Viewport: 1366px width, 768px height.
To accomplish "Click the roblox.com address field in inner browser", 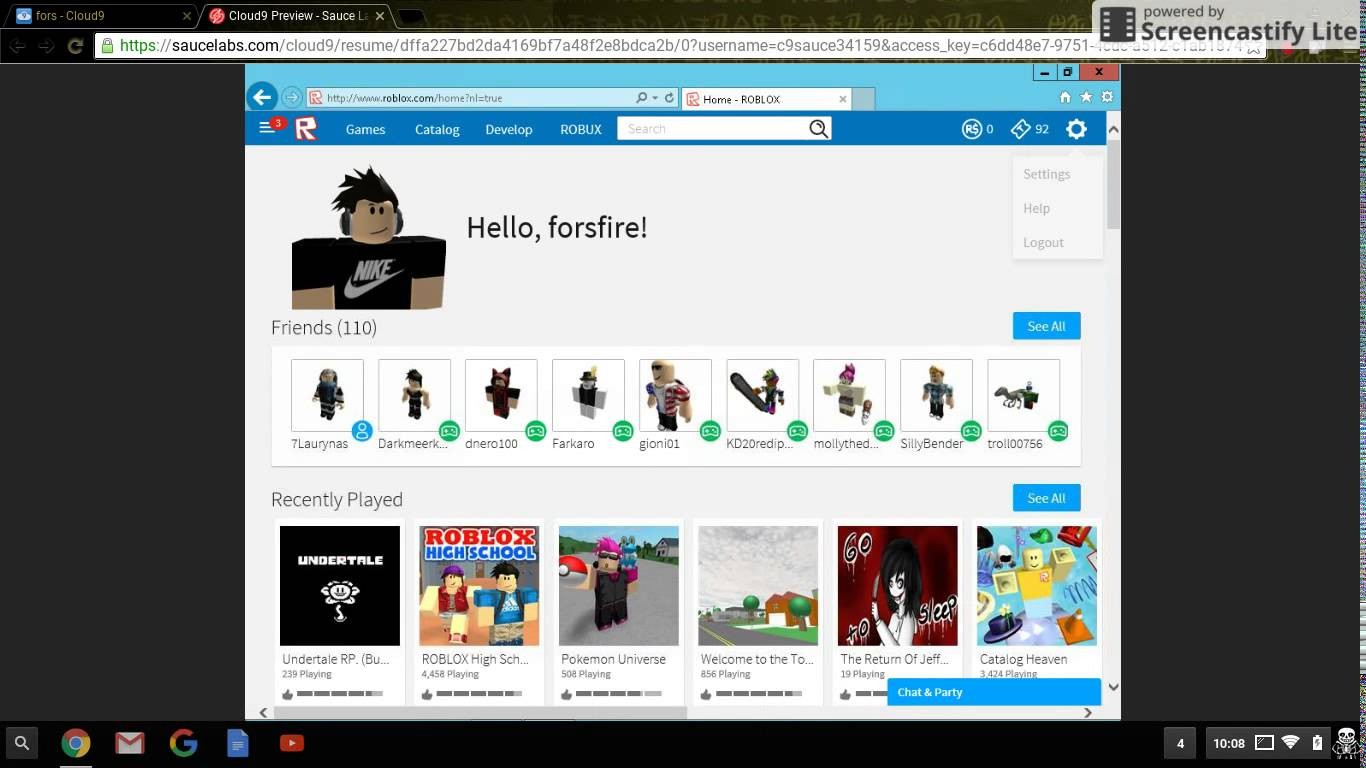I will (469, 98).
